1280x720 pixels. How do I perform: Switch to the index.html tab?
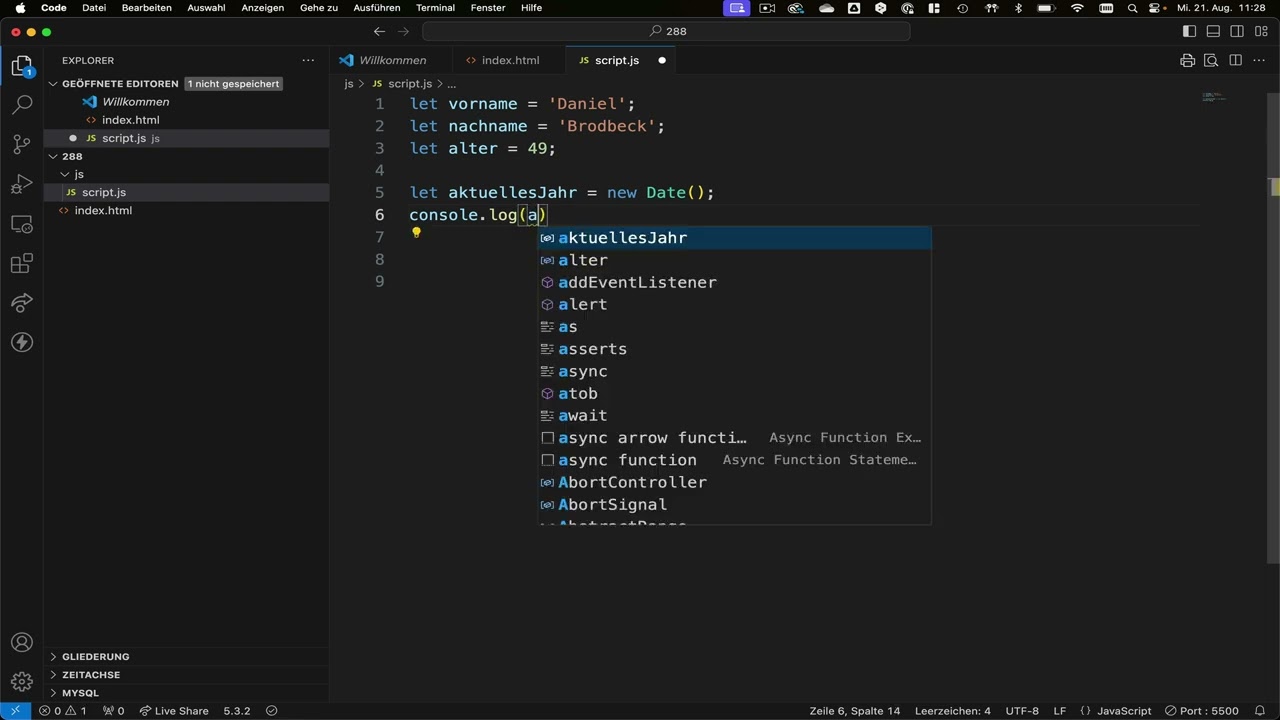510,61
